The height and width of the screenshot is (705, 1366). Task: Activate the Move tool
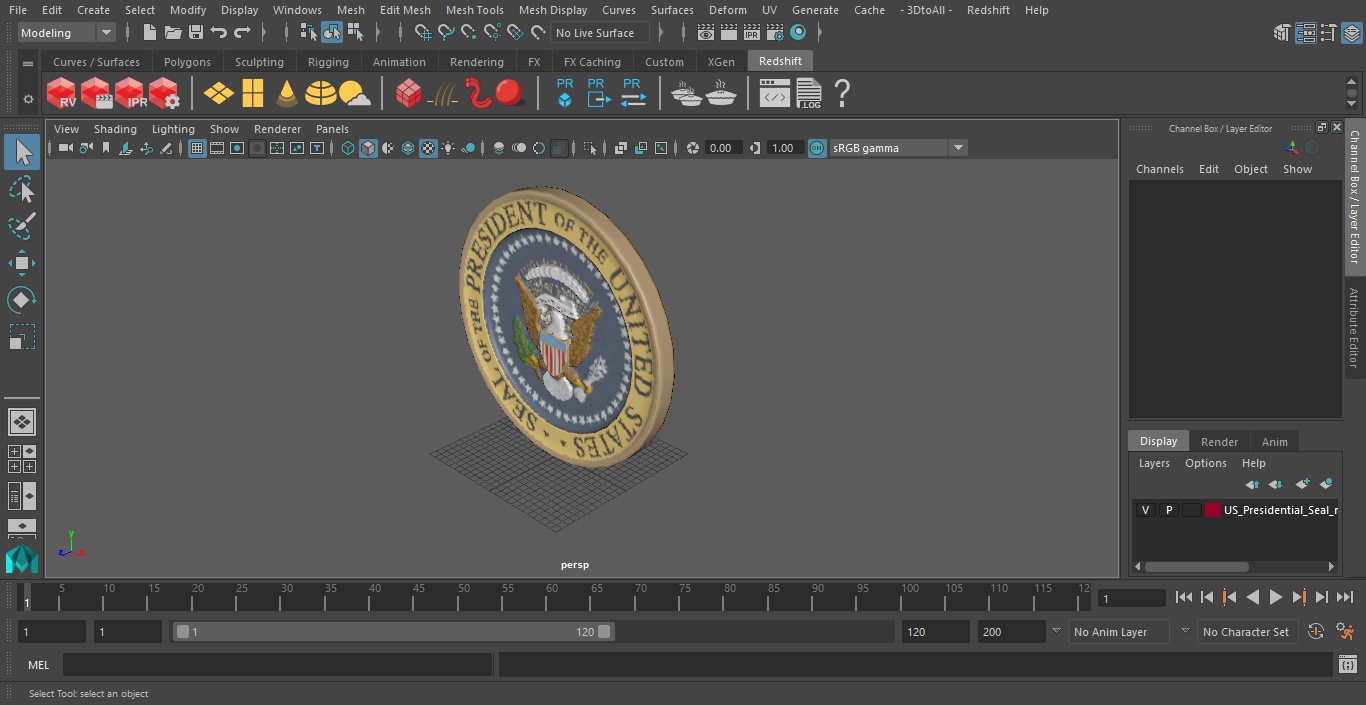coord(22,263)
